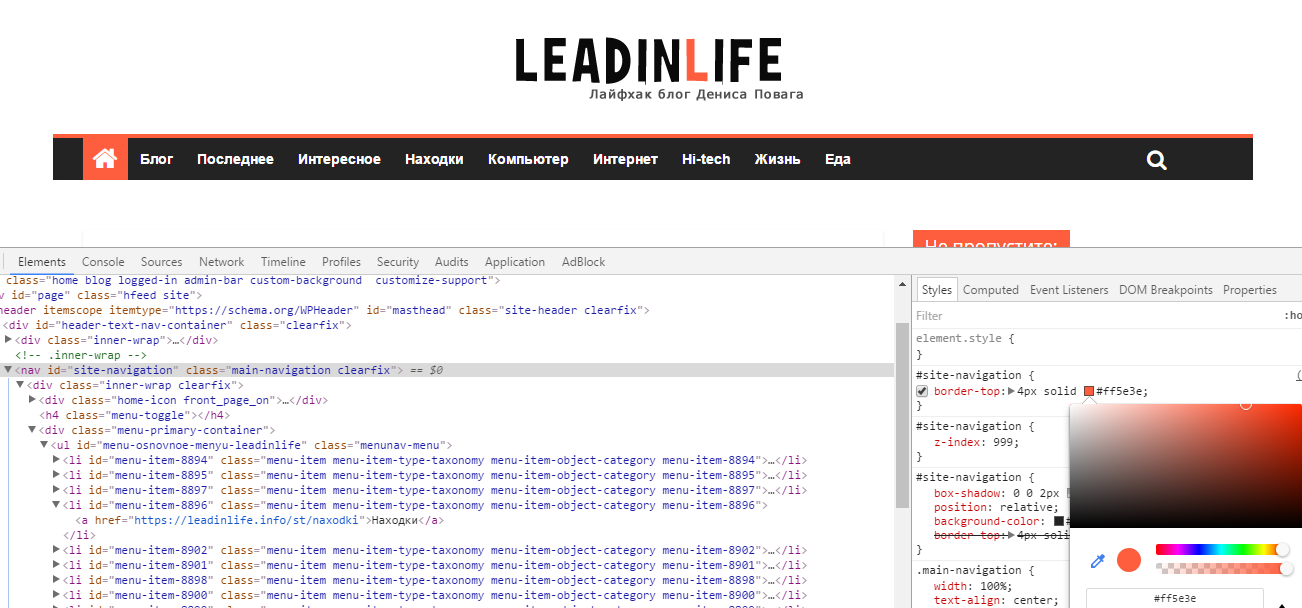The height and width of the screenshot is (608, 1302).
Task: Expand the menu-item-8894 list element
Action: (x=56, y=460)
